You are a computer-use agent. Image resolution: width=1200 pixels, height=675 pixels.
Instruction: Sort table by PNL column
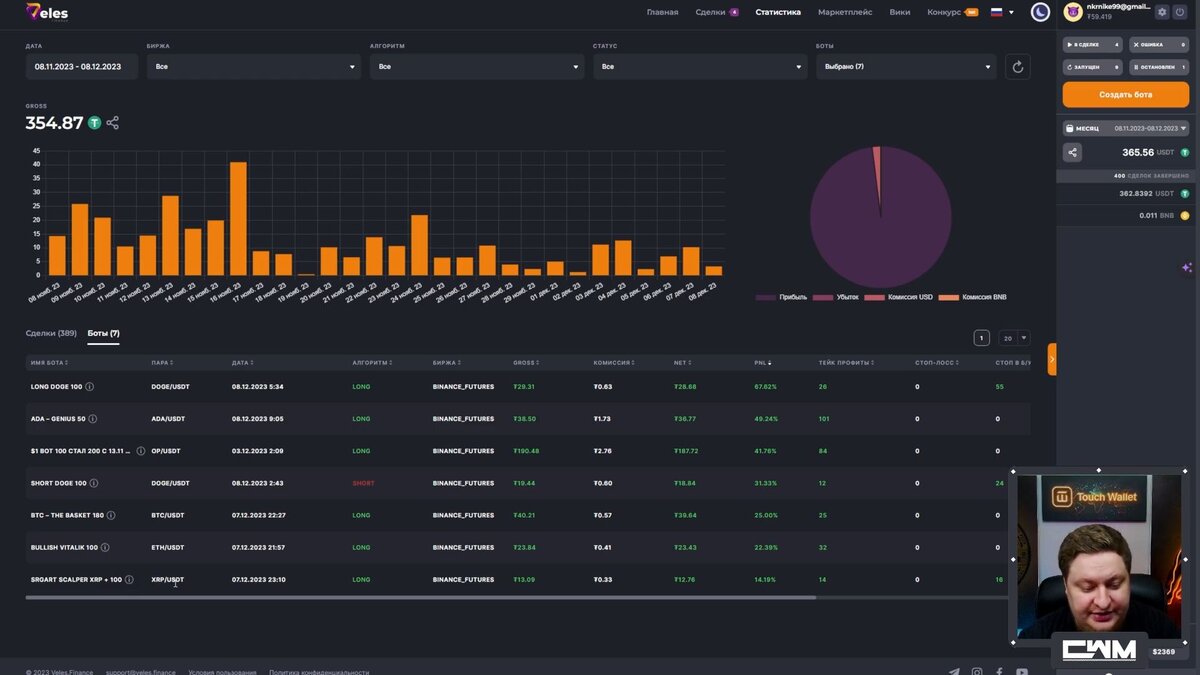(x=765, y=362)
